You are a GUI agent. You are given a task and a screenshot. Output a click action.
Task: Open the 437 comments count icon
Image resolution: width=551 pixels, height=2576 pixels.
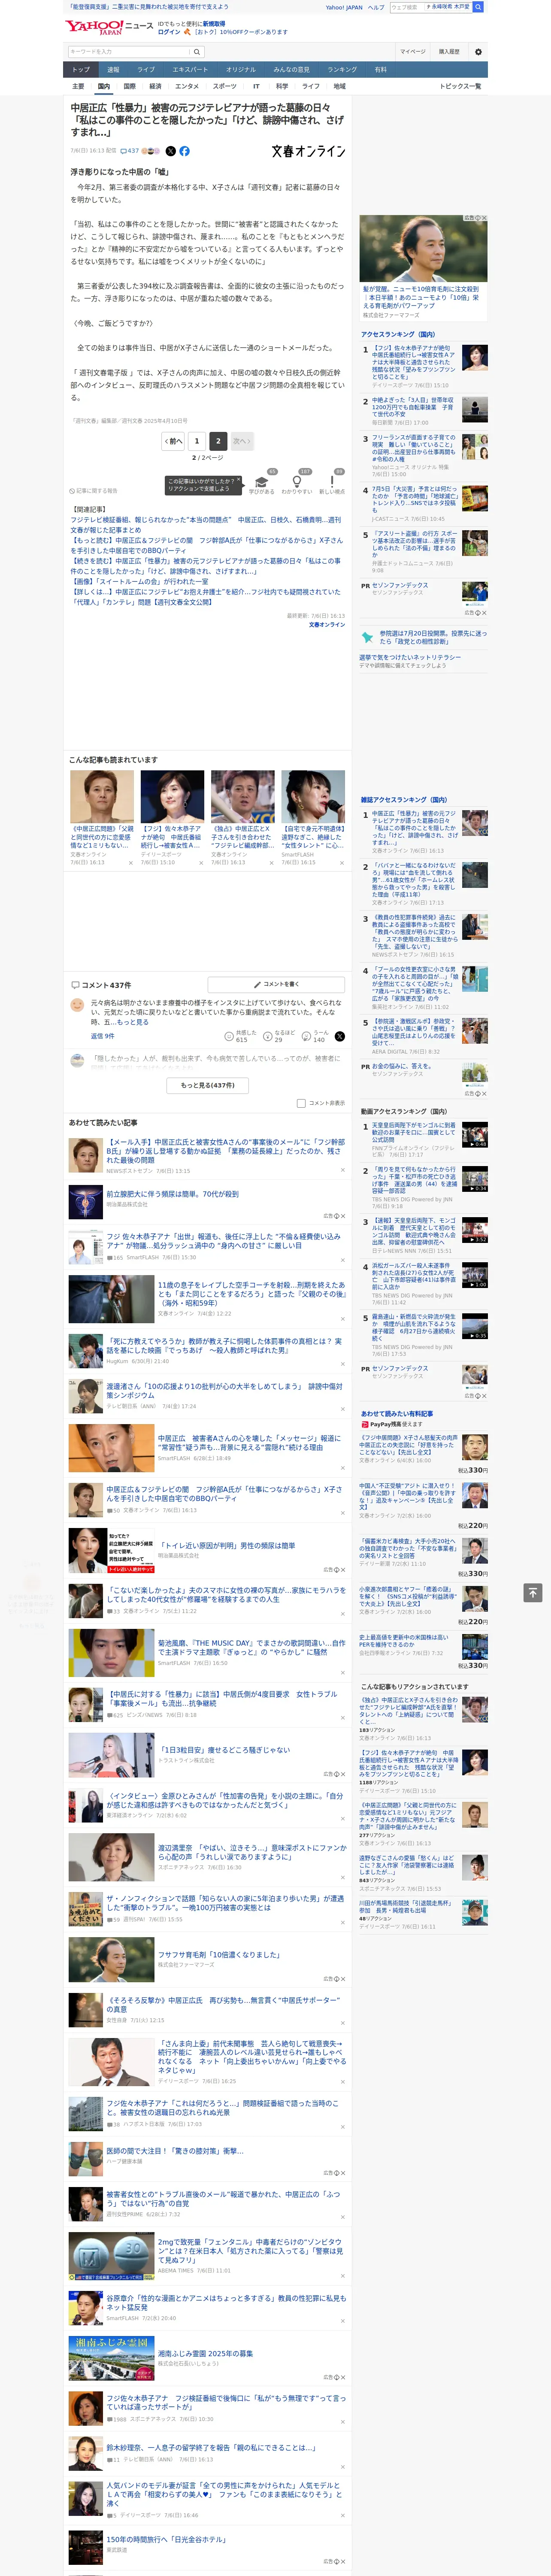point(130,151)
